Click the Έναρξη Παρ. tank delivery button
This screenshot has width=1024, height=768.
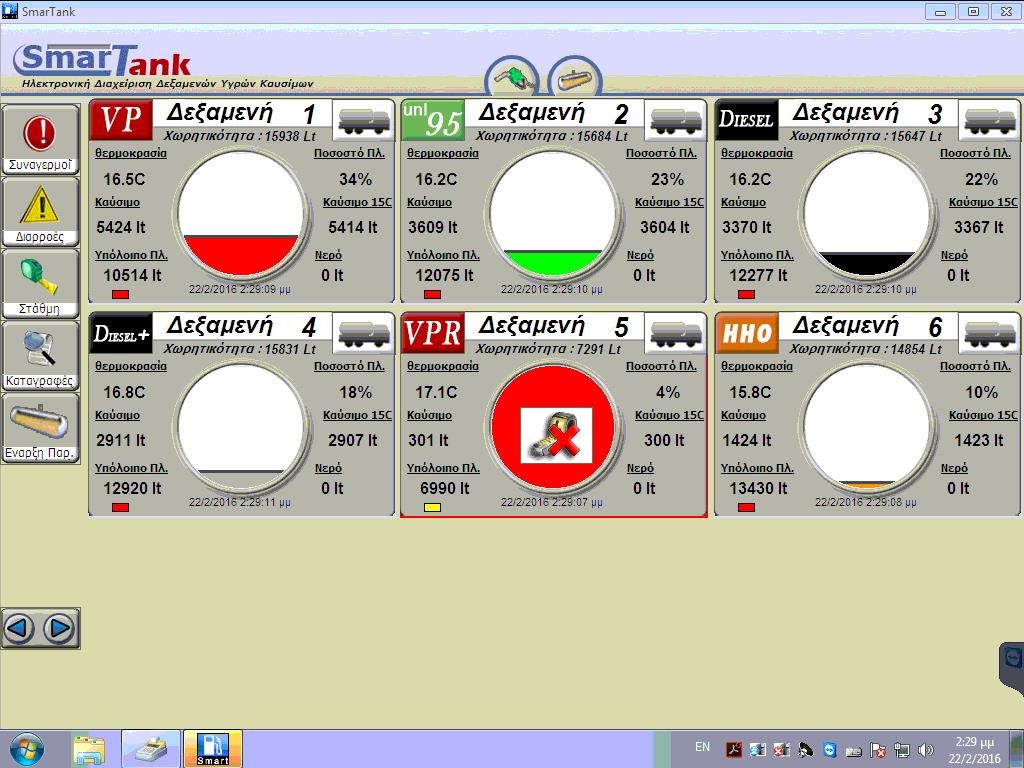40,428
